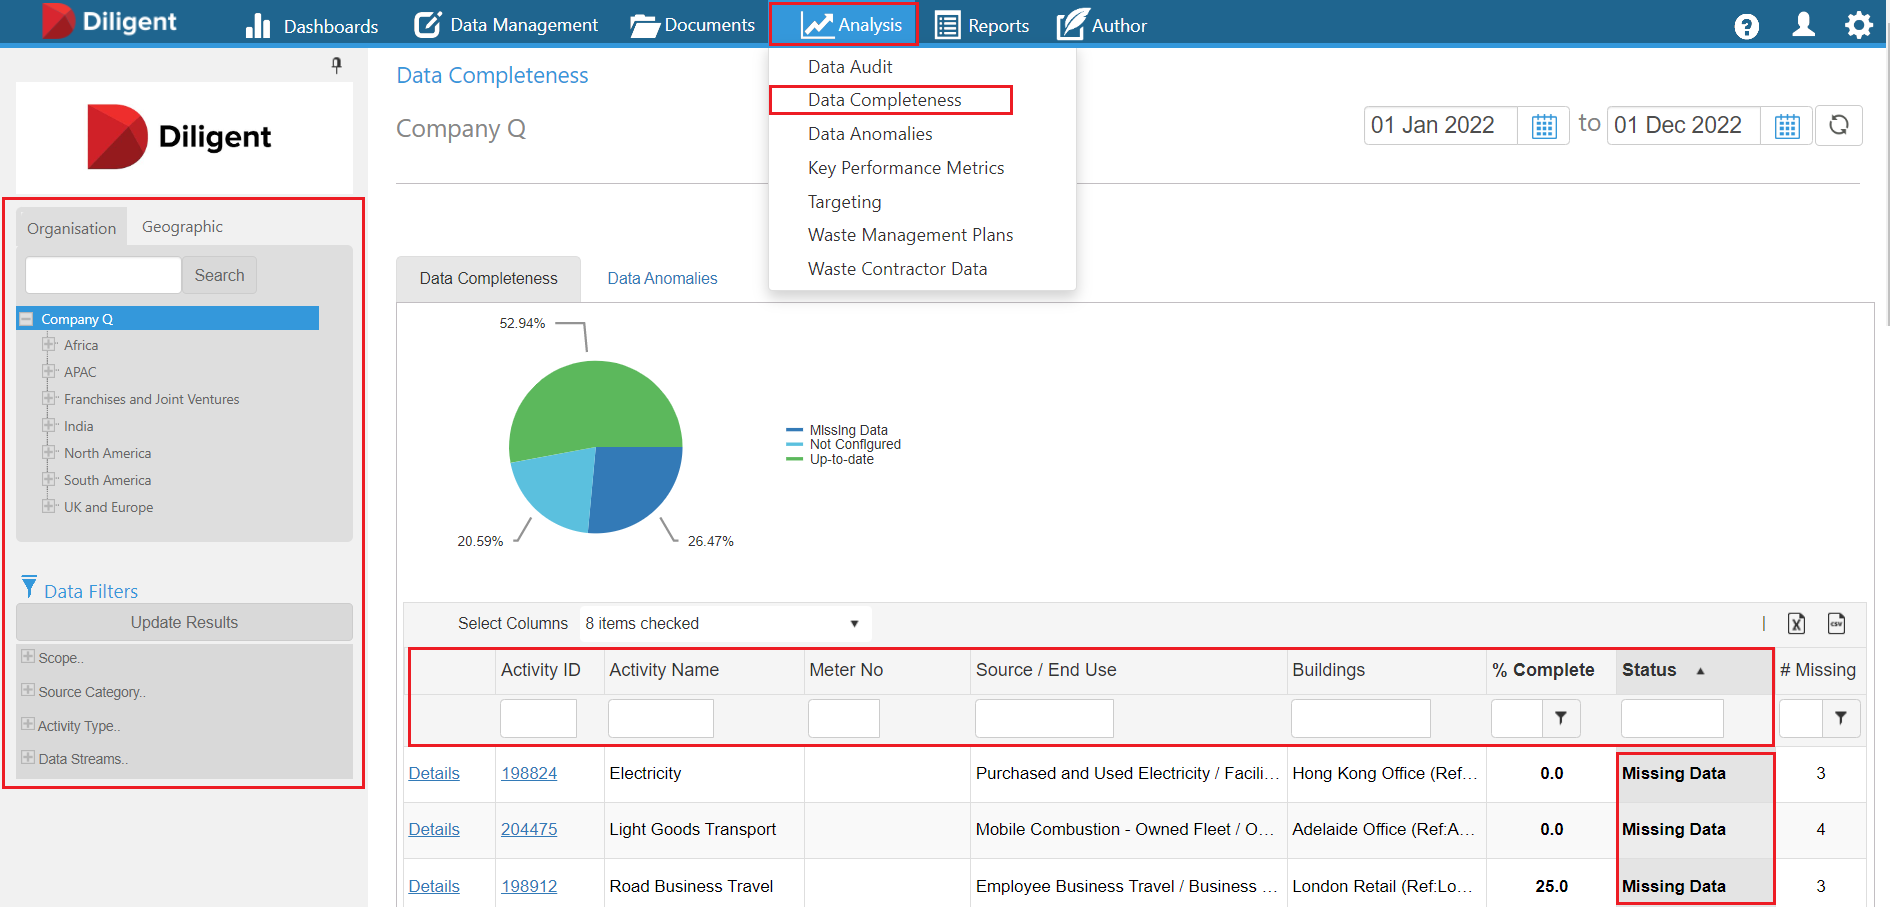The image size is (1890, 907).
Task: Expand the Scope data filter
Action: coord(28,657)
